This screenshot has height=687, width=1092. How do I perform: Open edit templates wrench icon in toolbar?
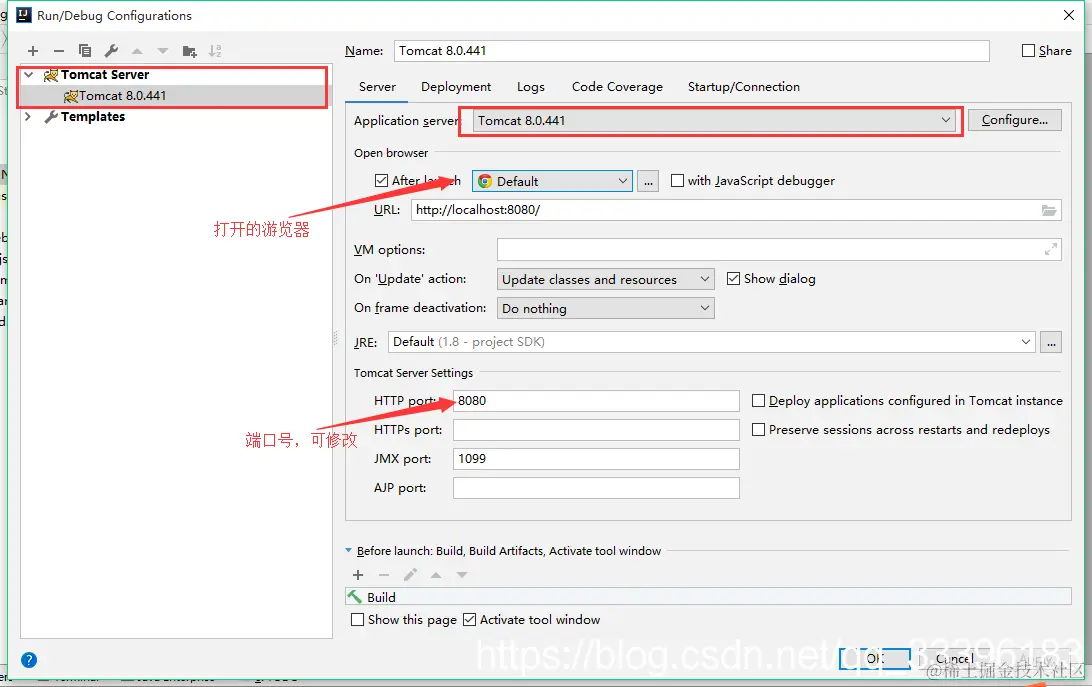(x=111, y=51)
